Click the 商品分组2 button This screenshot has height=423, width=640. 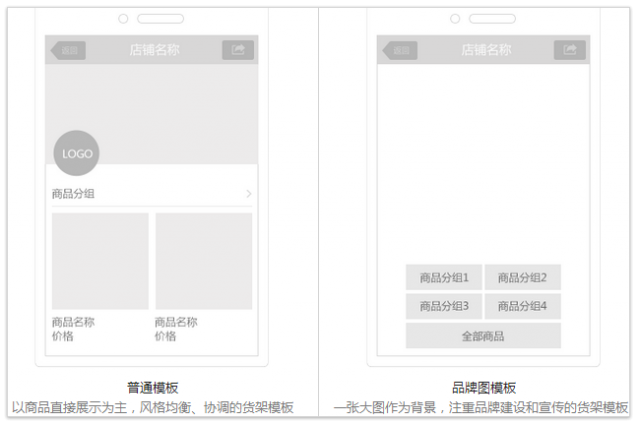523,278
